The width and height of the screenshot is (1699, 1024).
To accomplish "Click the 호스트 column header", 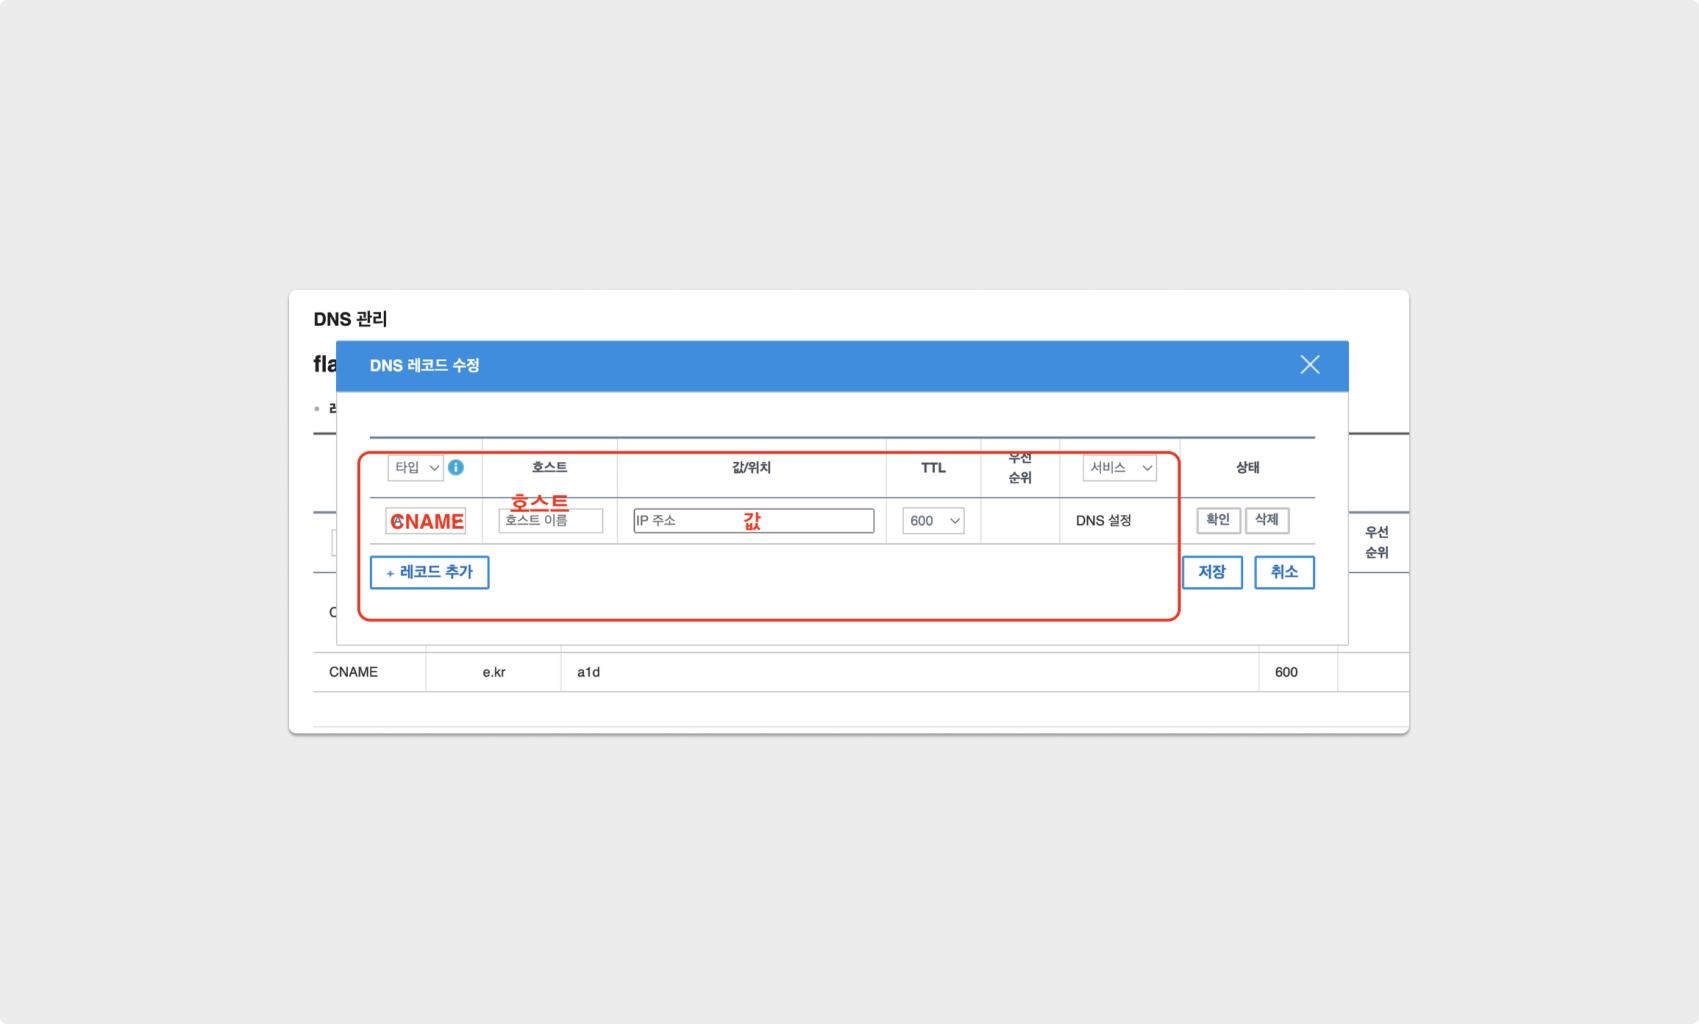I will 549,467.
